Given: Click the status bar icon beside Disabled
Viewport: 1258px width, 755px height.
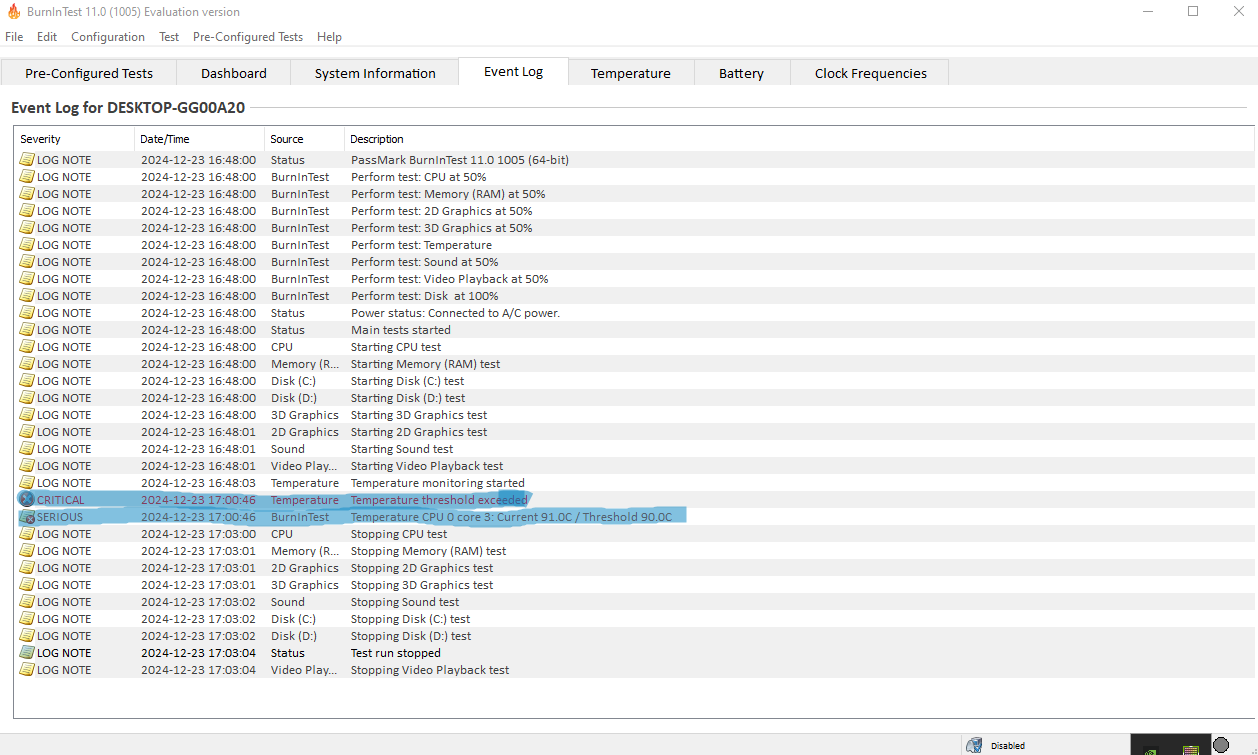Looking at the screenshot, I should click(974, 745).
